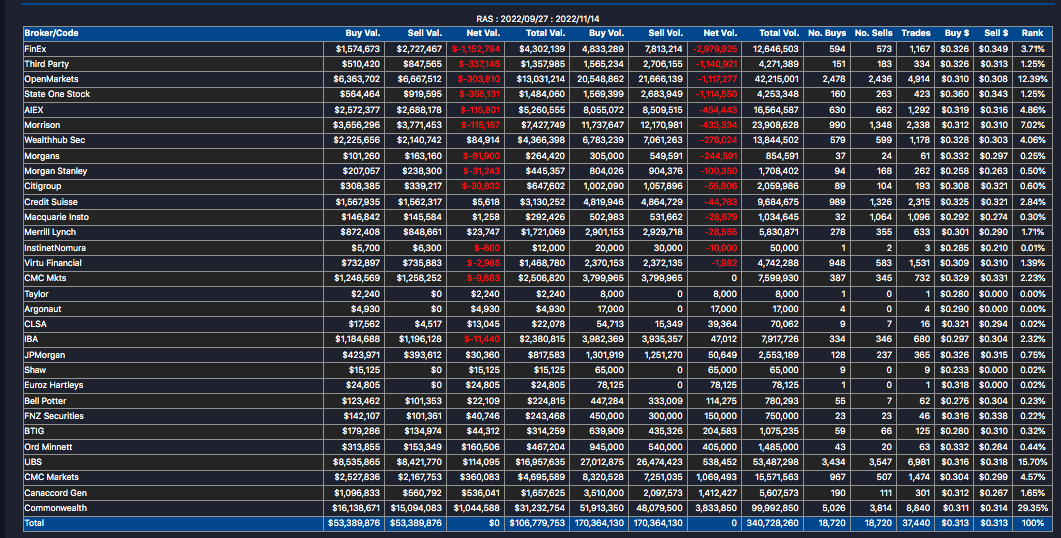The width and height of the screenshot is (1061, 538).
Task: Click UBS rank value 15.70%
Action: 1033,462
